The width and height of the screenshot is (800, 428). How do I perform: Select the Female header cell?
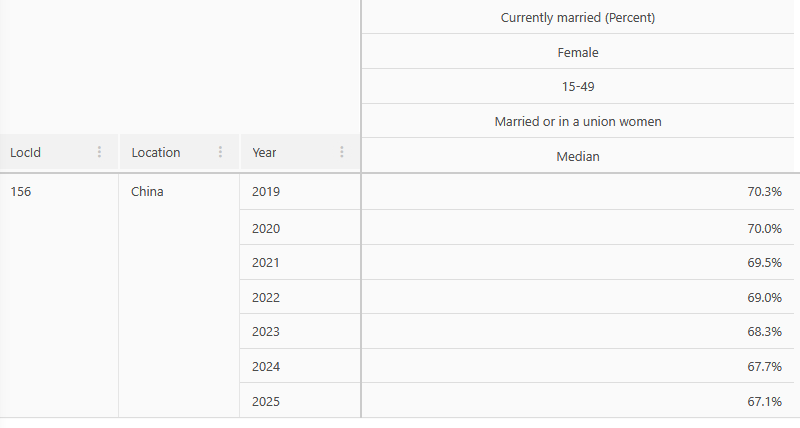click(578, 52)
